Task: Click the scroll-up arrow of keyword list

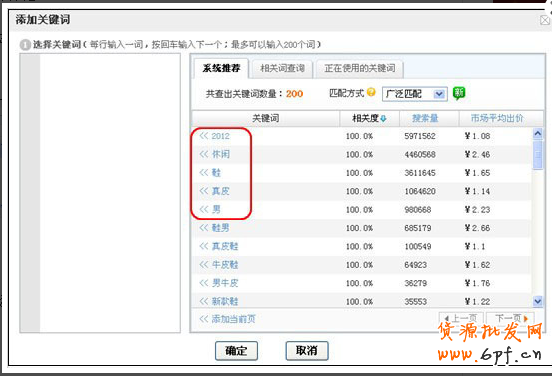Action: pyautogui.click(x=538, y=133)
